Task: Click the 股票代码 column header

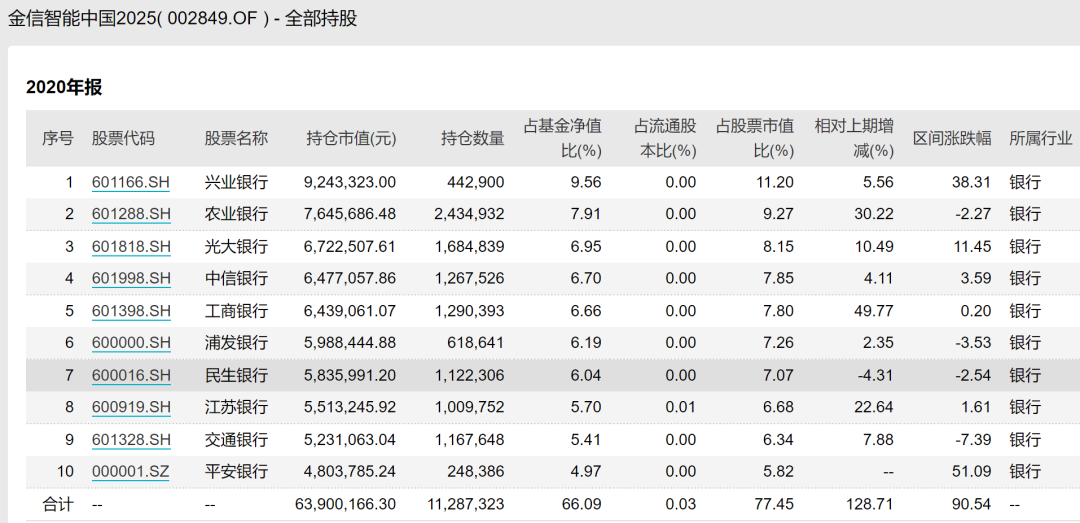Action: 123,139
